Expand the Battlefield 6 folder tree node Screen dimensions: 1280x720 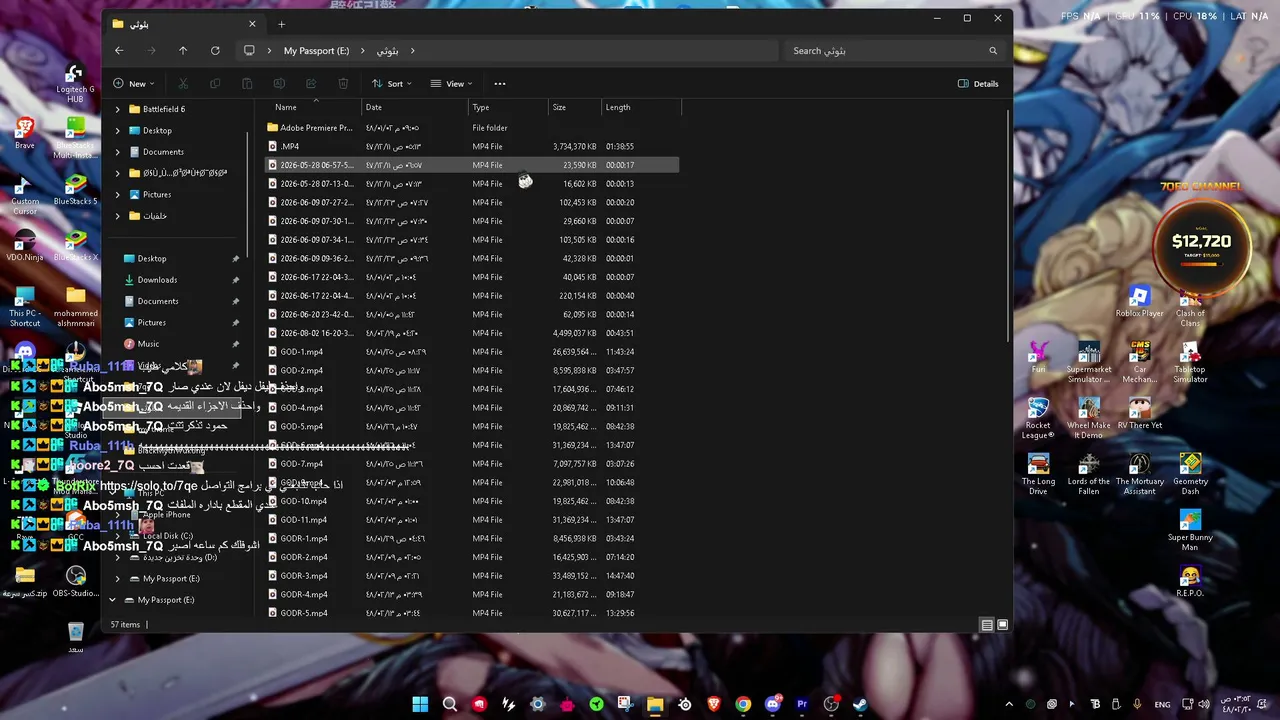coord(118,109)
